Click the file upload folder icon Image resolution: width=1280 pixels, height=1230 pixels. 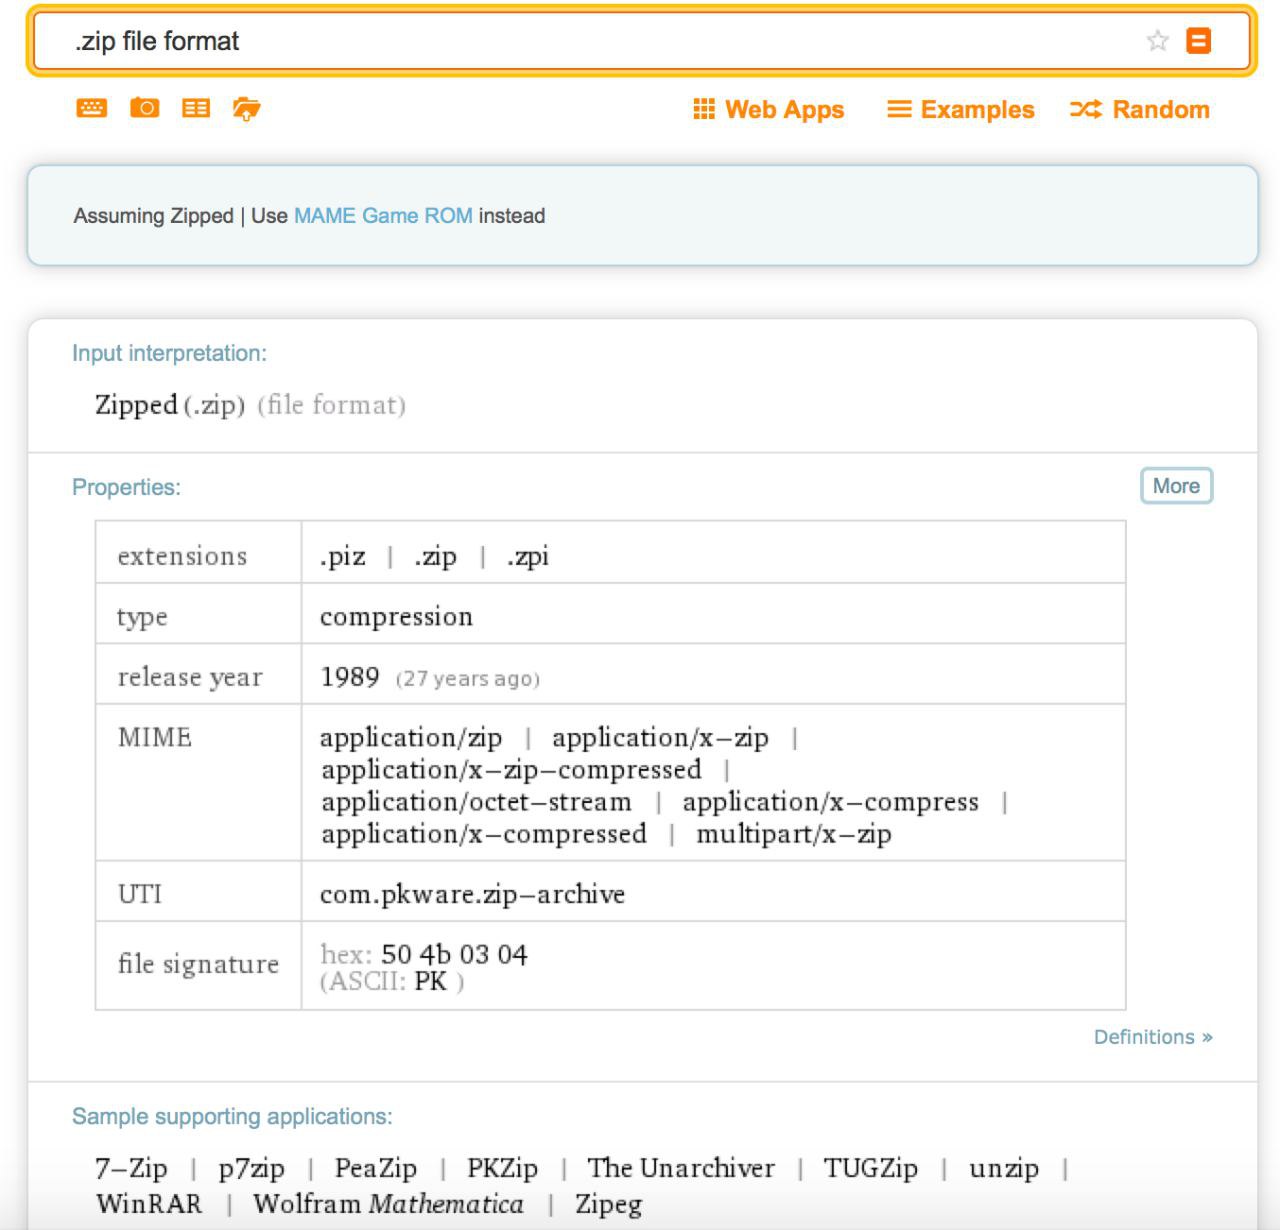pyautogui.click(x=246, y=108)
